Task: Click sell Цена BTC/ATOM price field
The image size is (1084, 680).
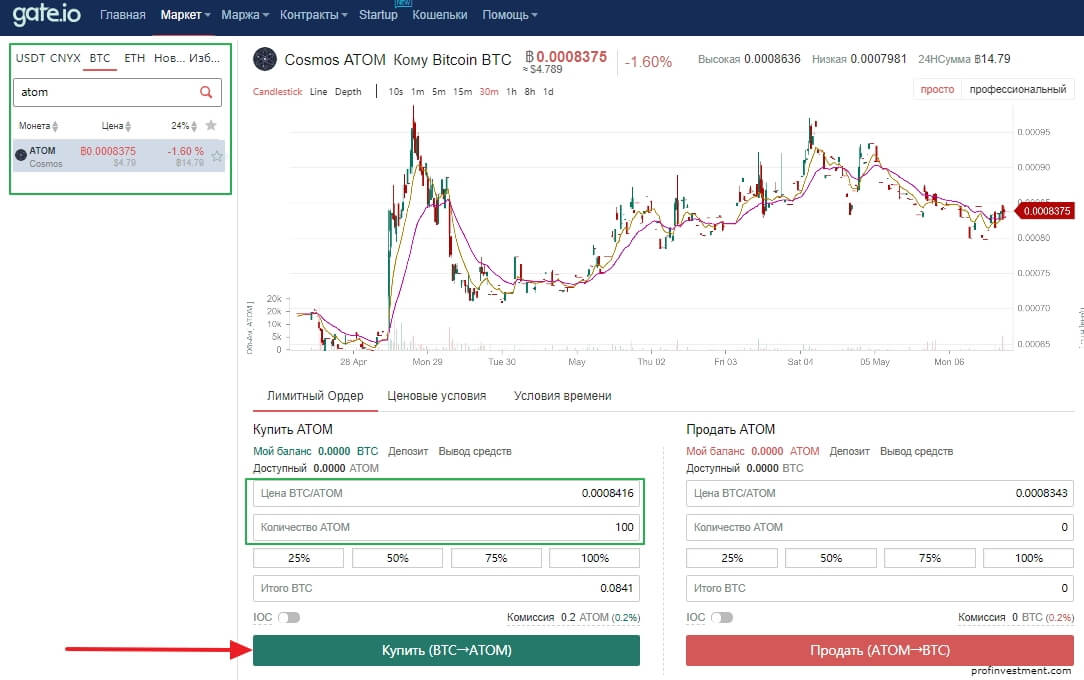Action: point(879,493)
